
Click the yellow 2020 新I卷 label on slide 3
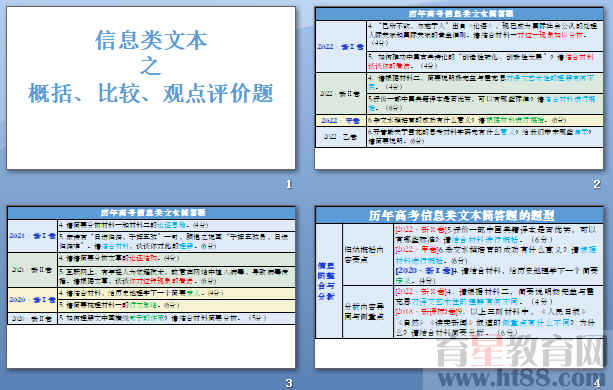point(32,300)
